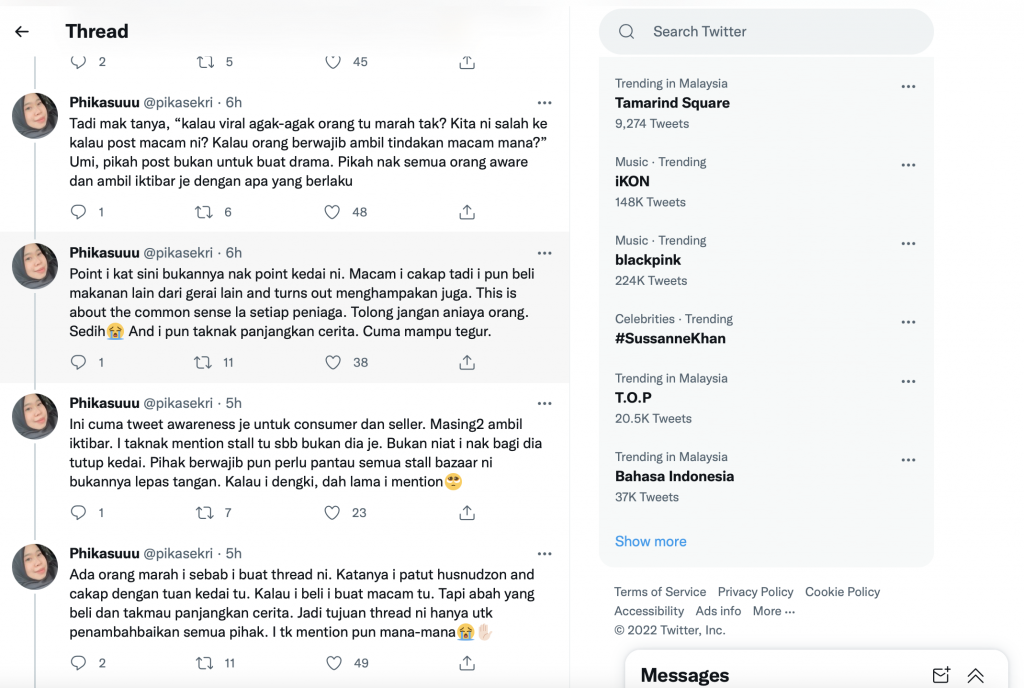Click the back arrow beside Thread
Image resolution: width=1024 pixels, height=688 pixels.
point(22,32)
